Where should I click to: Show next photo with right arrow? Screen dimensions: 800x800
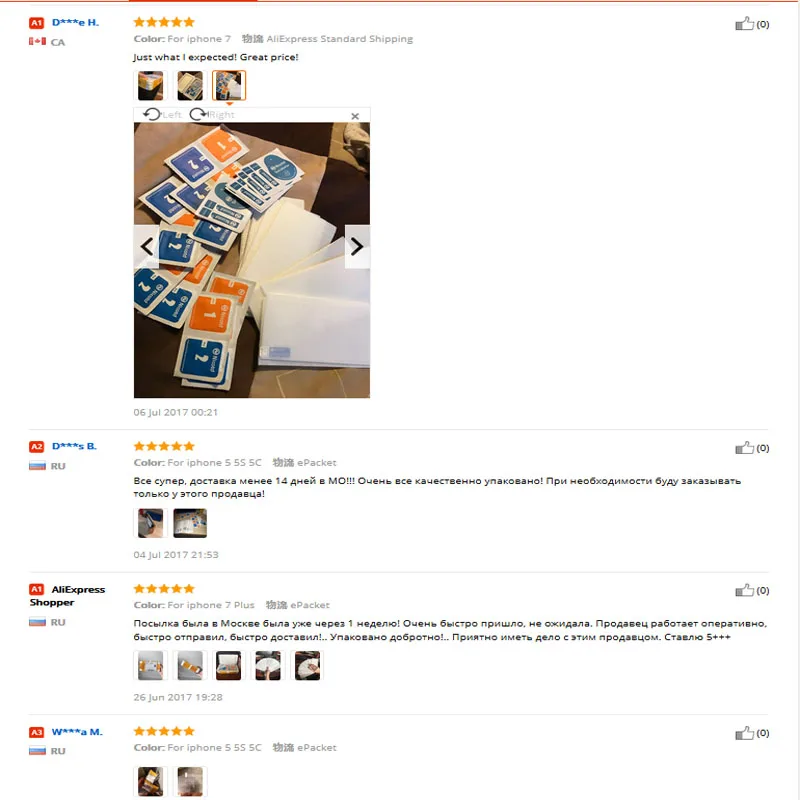coord(357,247)
